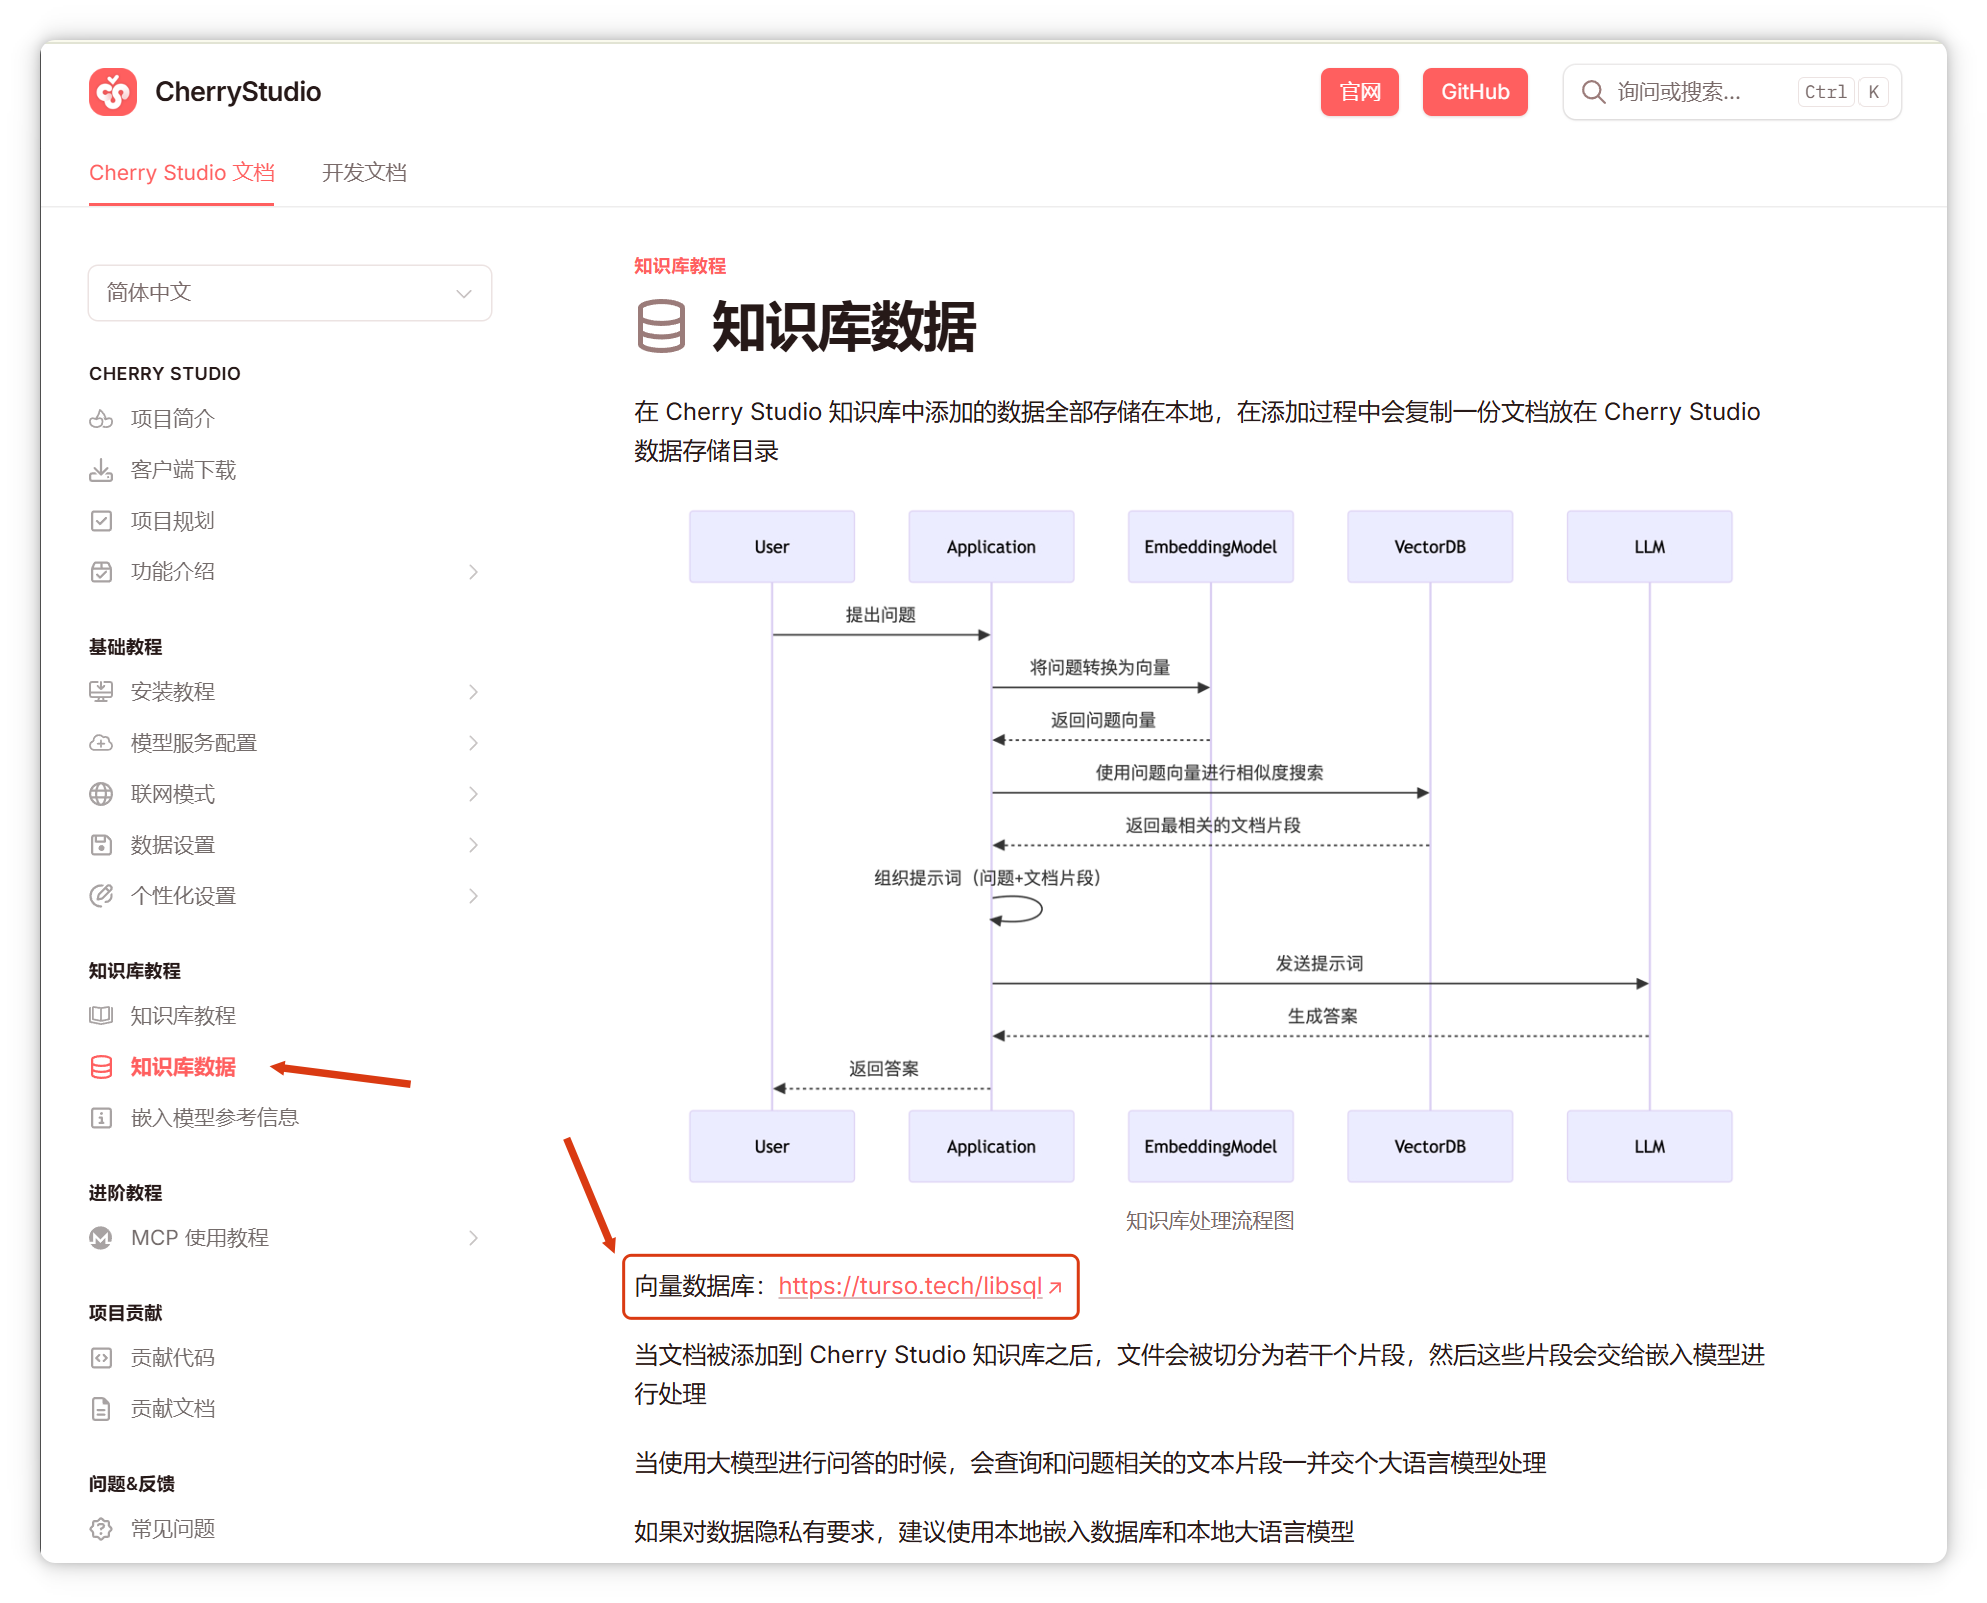
Task: Click the info icon beside 嵌入模型参考信息
Action: click(101, 1118)
